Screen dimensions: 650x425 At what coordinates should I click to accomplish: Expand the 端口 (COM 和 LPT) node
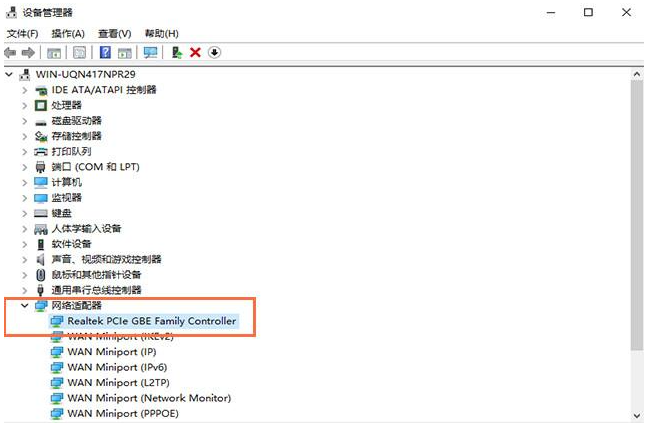click(25, 167)
